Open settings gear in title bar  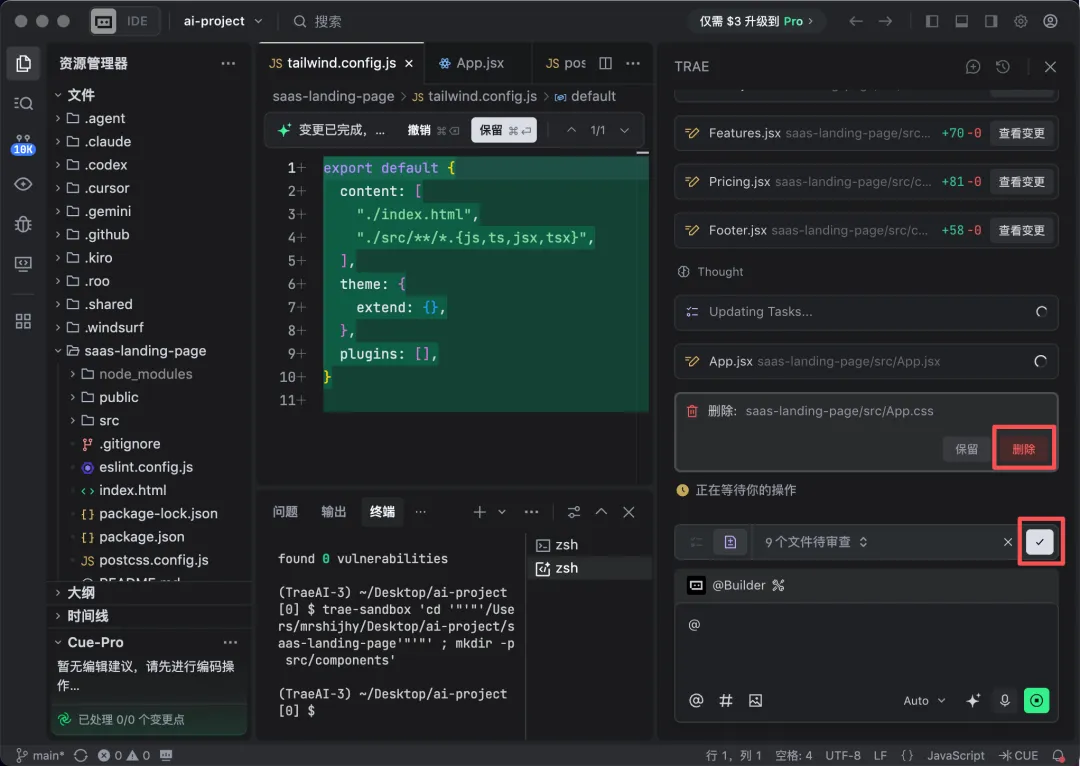coord(1020,21)
